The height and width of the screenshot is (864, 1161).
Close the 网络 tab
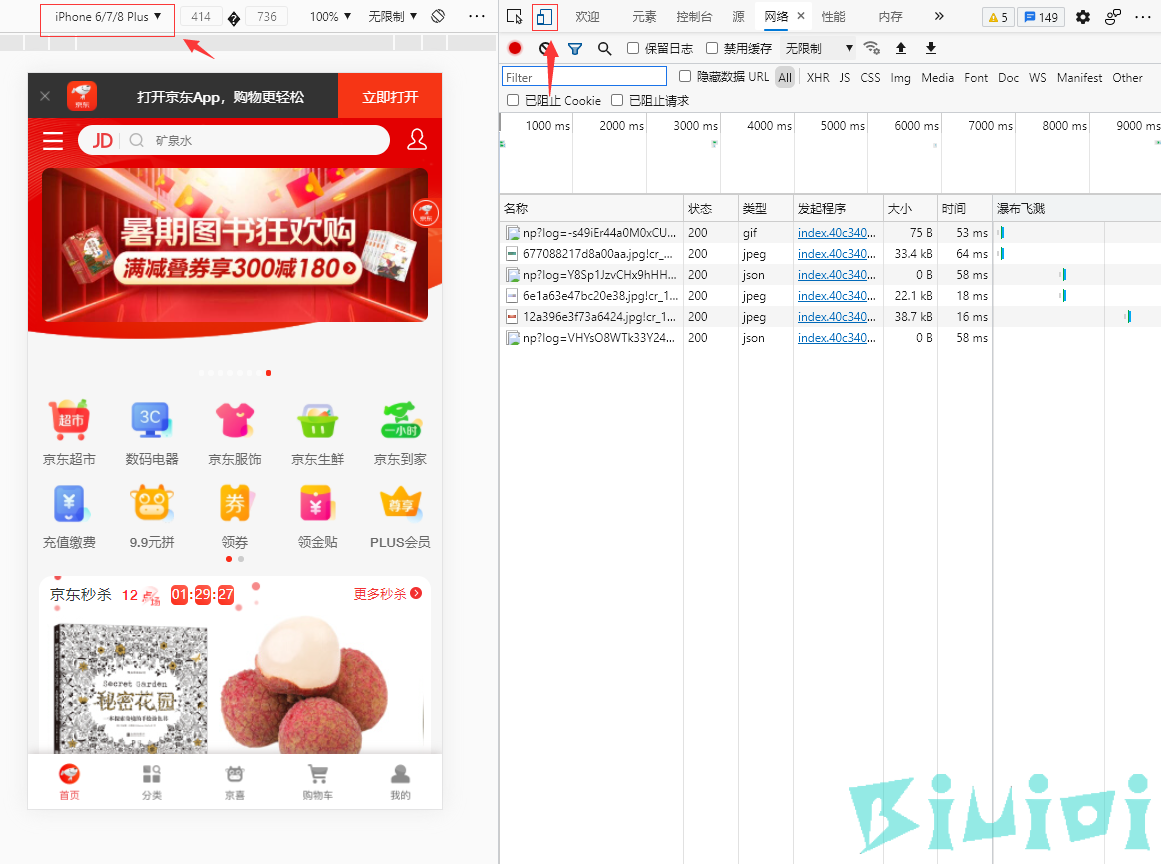(800, 16)
